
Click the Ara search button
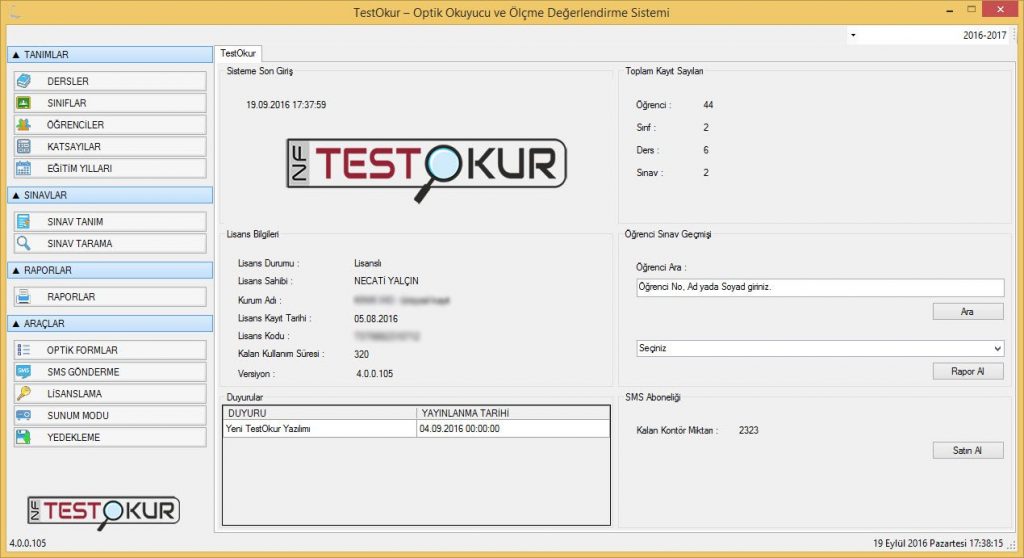coord(968,312)
